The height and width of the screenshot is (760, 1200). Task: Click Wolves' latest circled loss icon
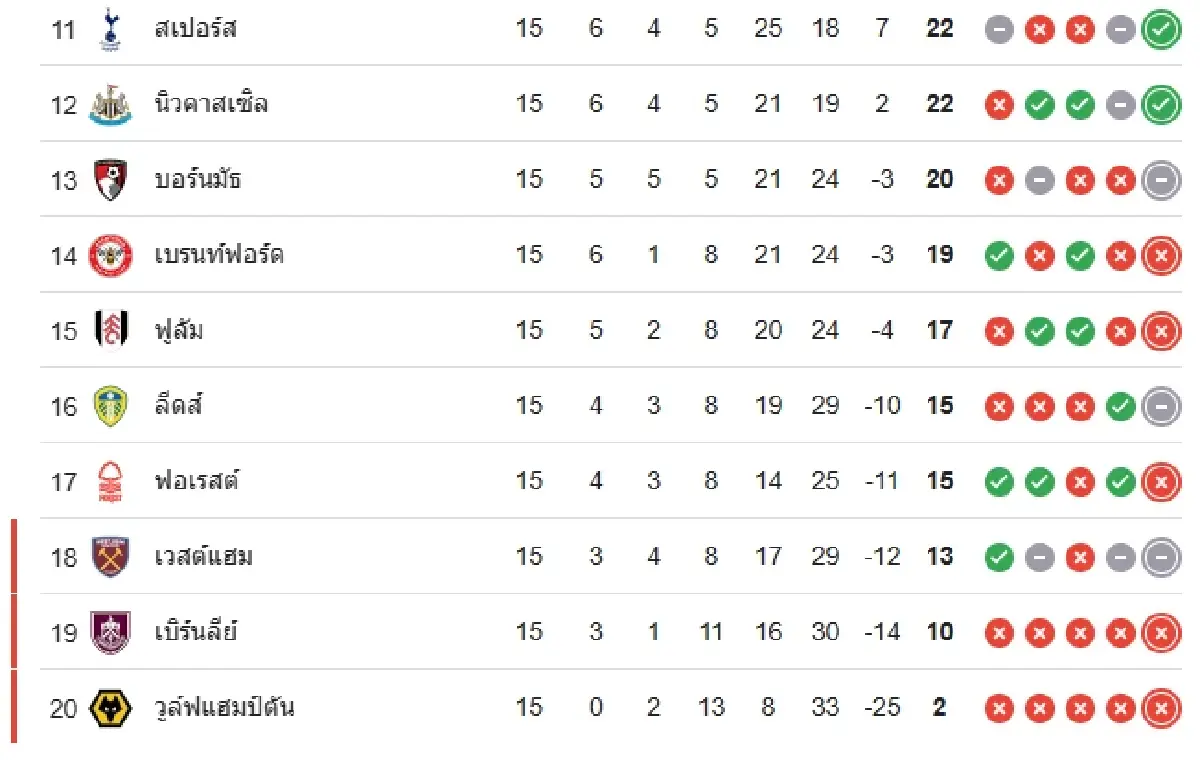click(x=1161, y=708)
